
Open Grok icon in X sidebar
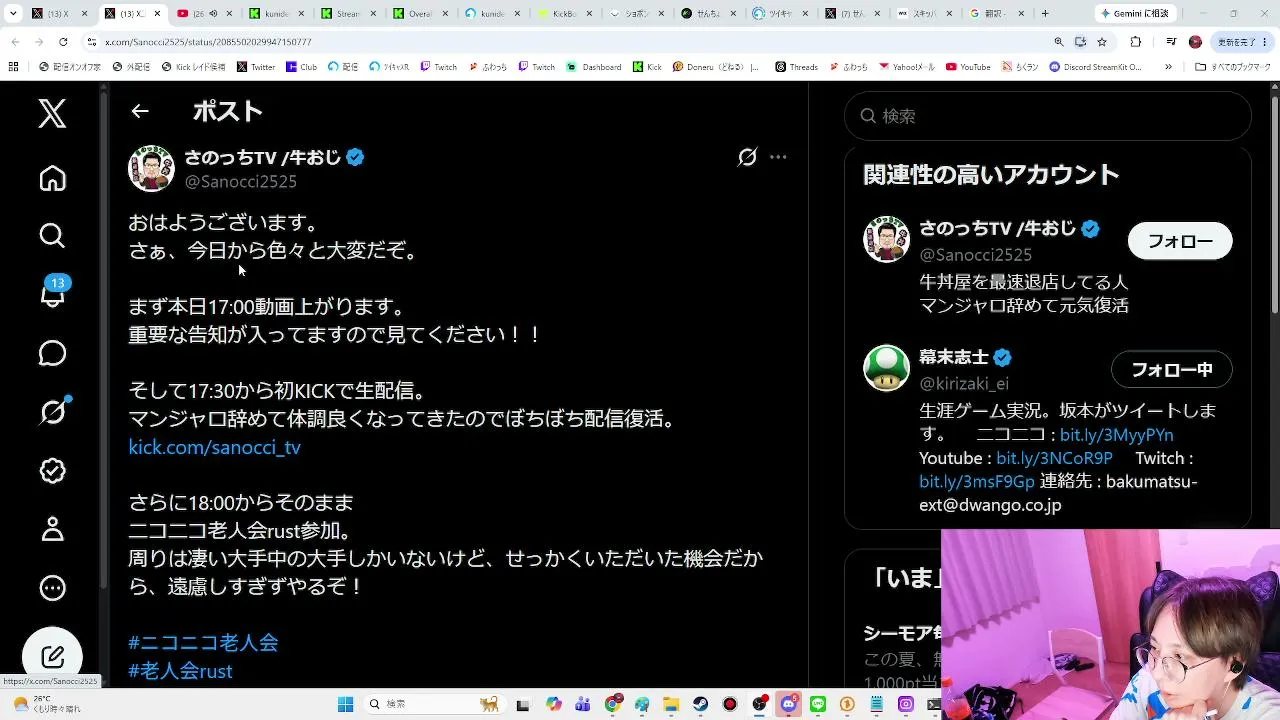52,411
